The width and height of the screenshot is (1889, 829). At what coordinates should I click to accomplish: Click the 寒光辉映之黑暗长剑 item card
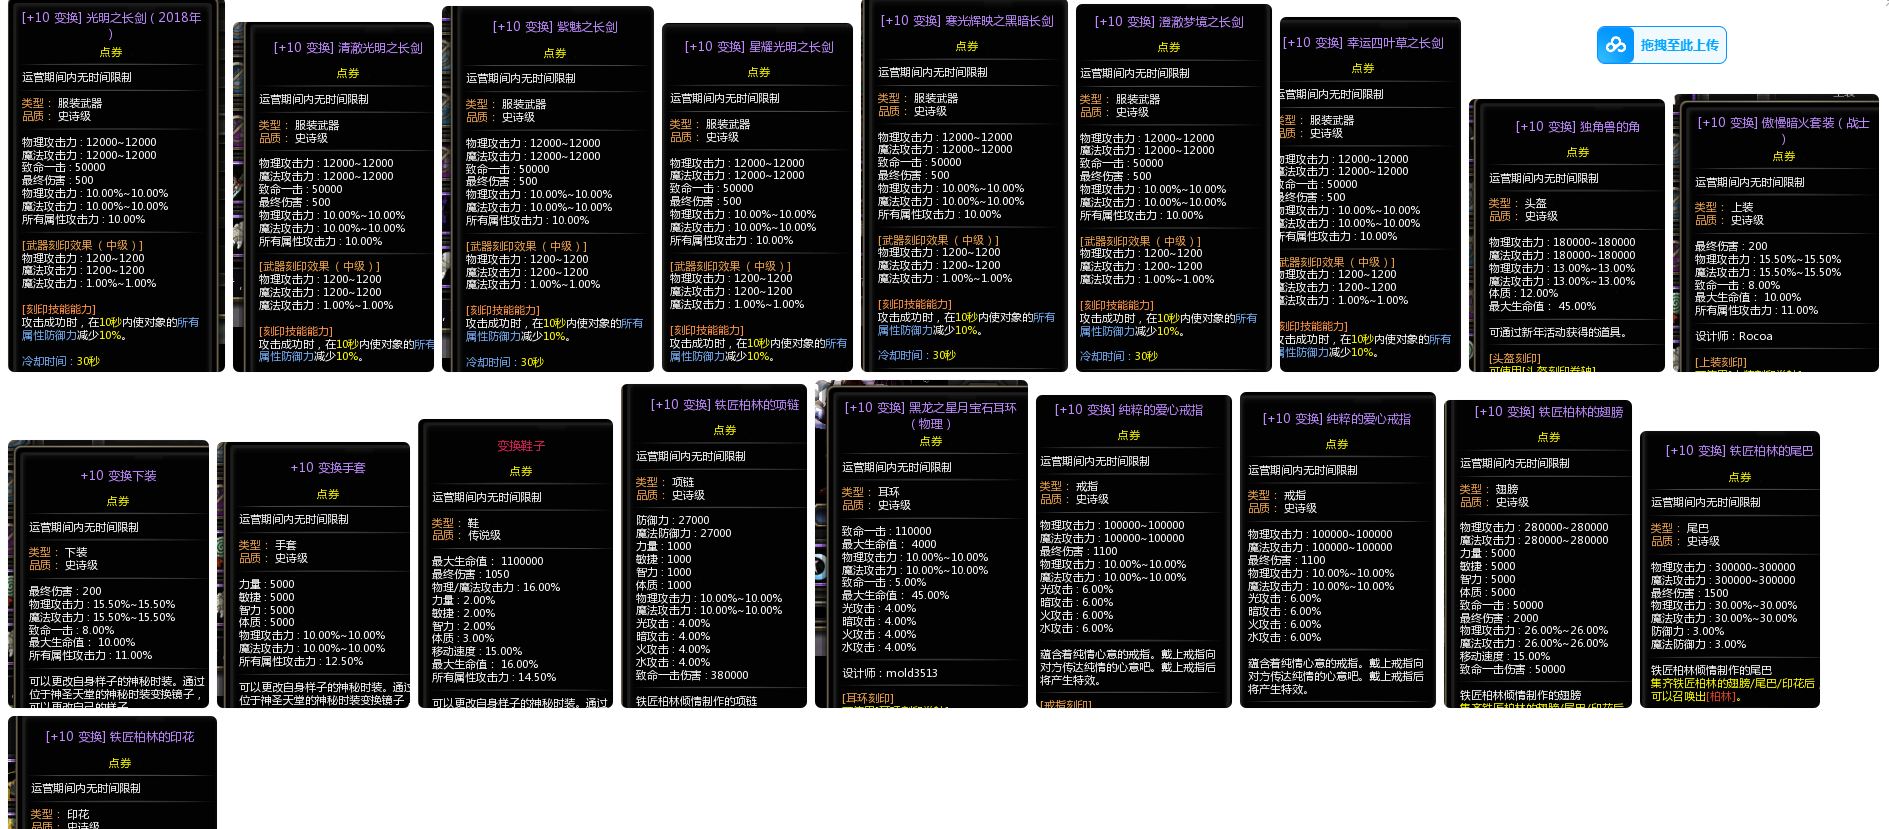[x=964, y=190]
